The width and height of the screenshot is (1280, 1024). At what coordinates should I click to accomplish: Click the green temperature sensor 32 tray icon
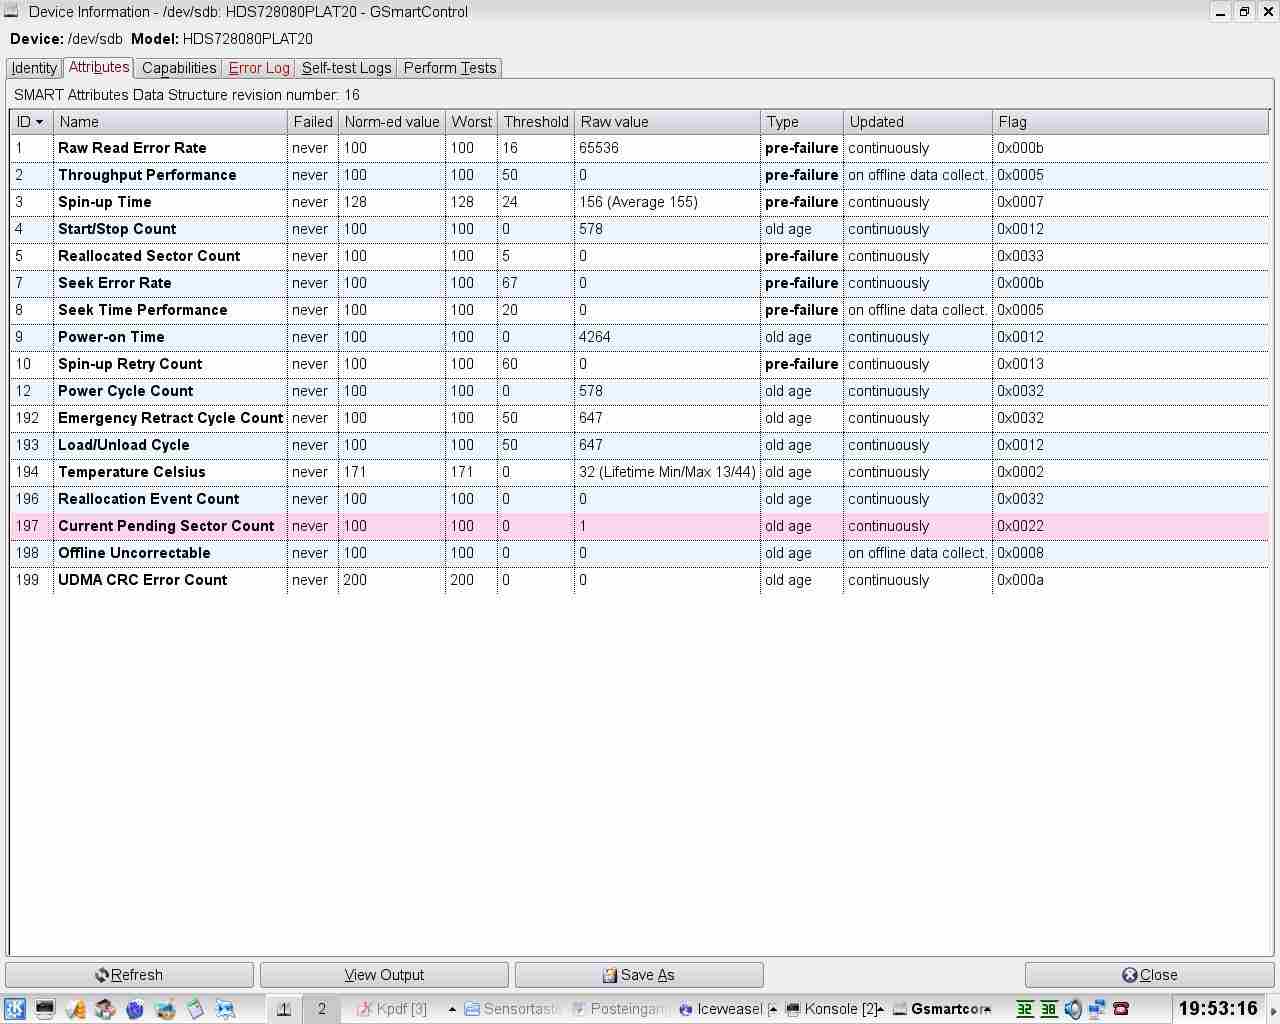coord(1025,1009)
